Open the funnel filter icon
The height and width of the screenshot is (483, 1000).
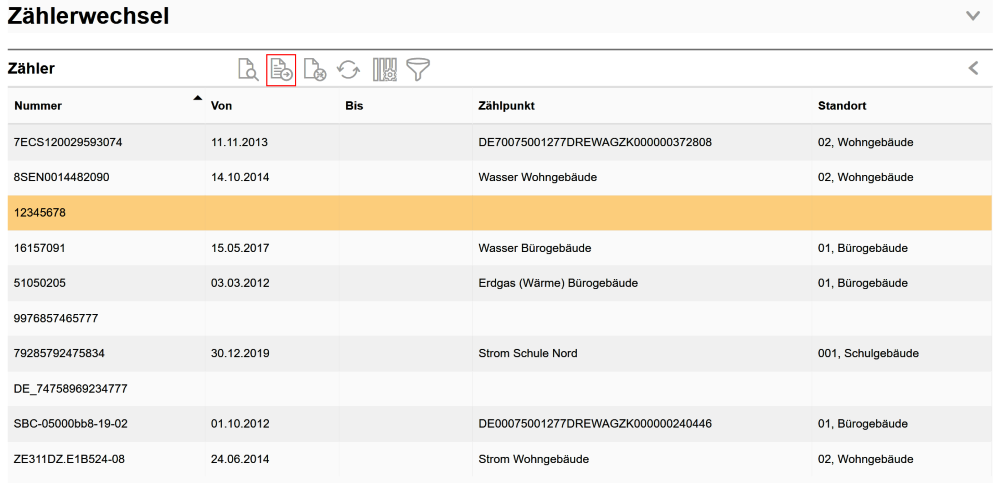click(418, 70)
